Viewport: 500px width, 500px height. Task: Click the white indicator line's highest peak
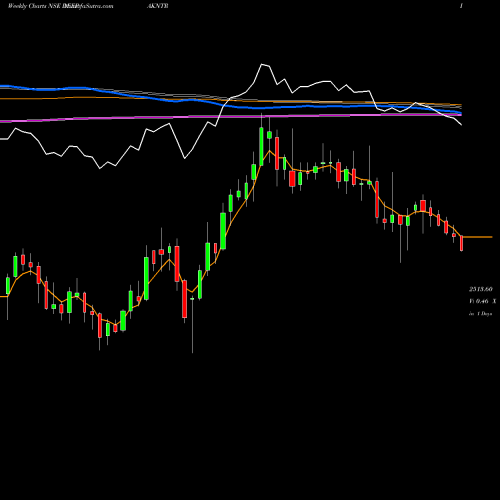coord(262,64)
